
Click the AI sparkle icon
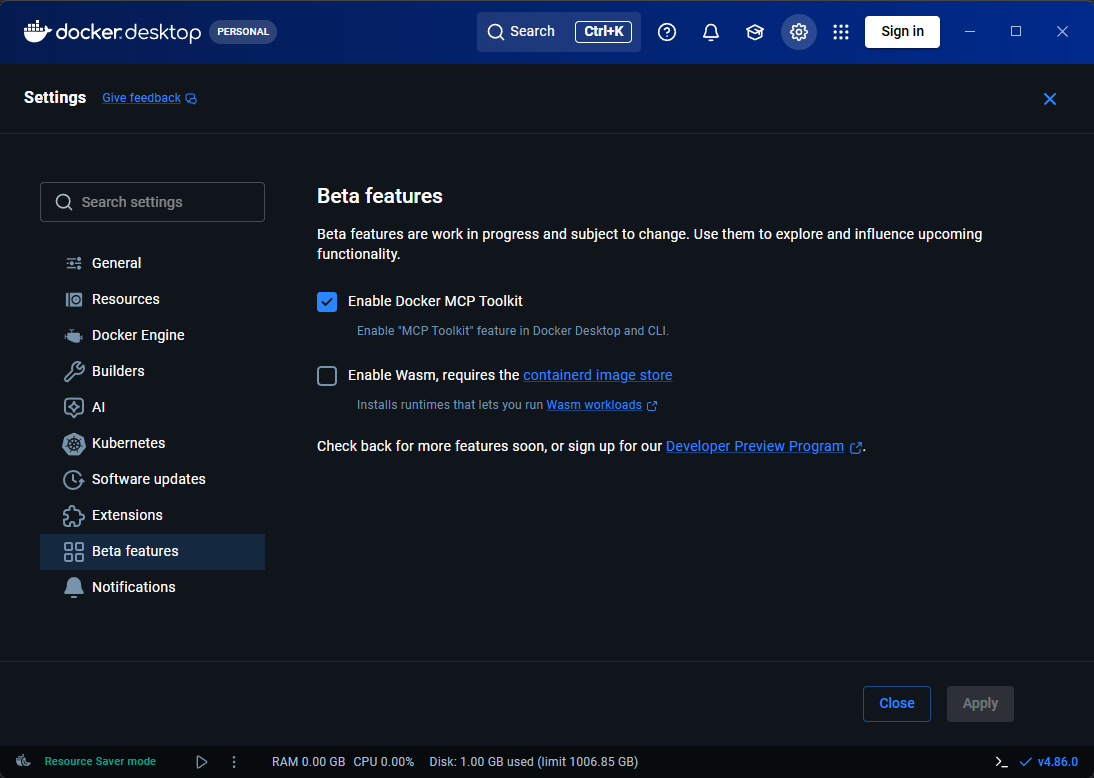tap(73, 407)
